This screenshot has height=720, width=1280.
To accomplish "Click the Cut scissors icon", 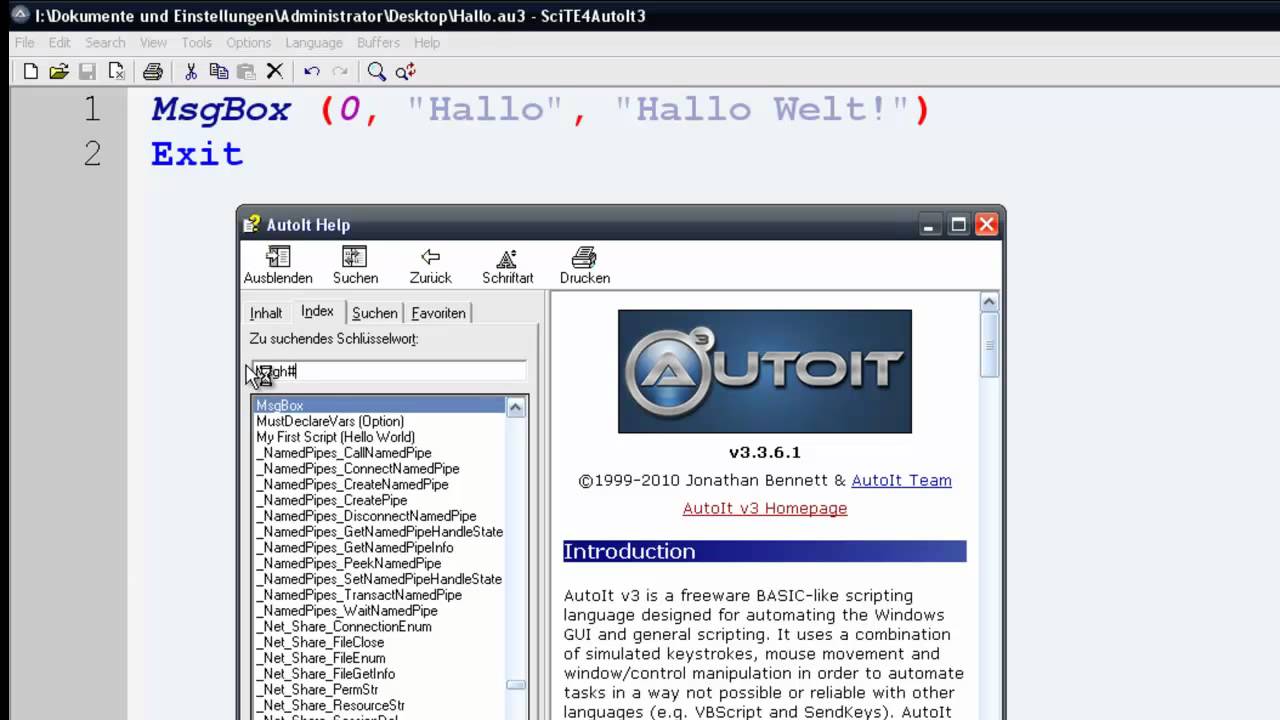I will tap(190, 71).
